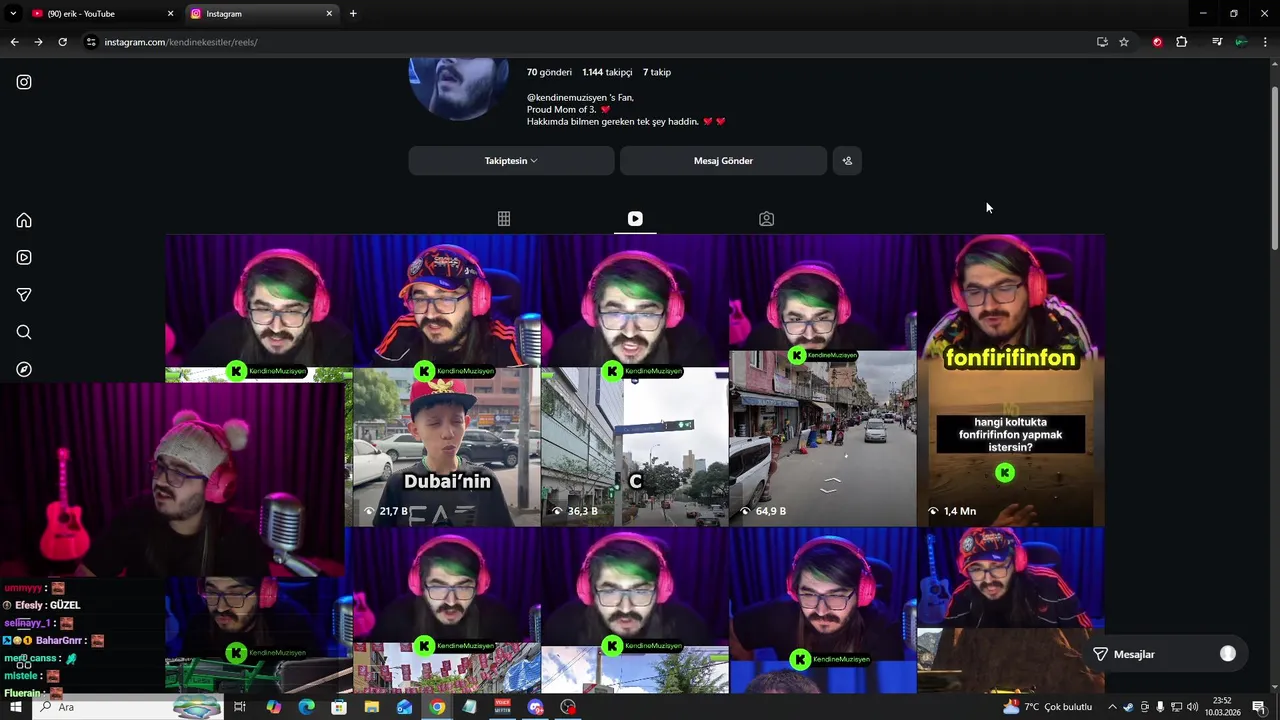Open the profile picture
1280x720 pixels.
[459, 88]
